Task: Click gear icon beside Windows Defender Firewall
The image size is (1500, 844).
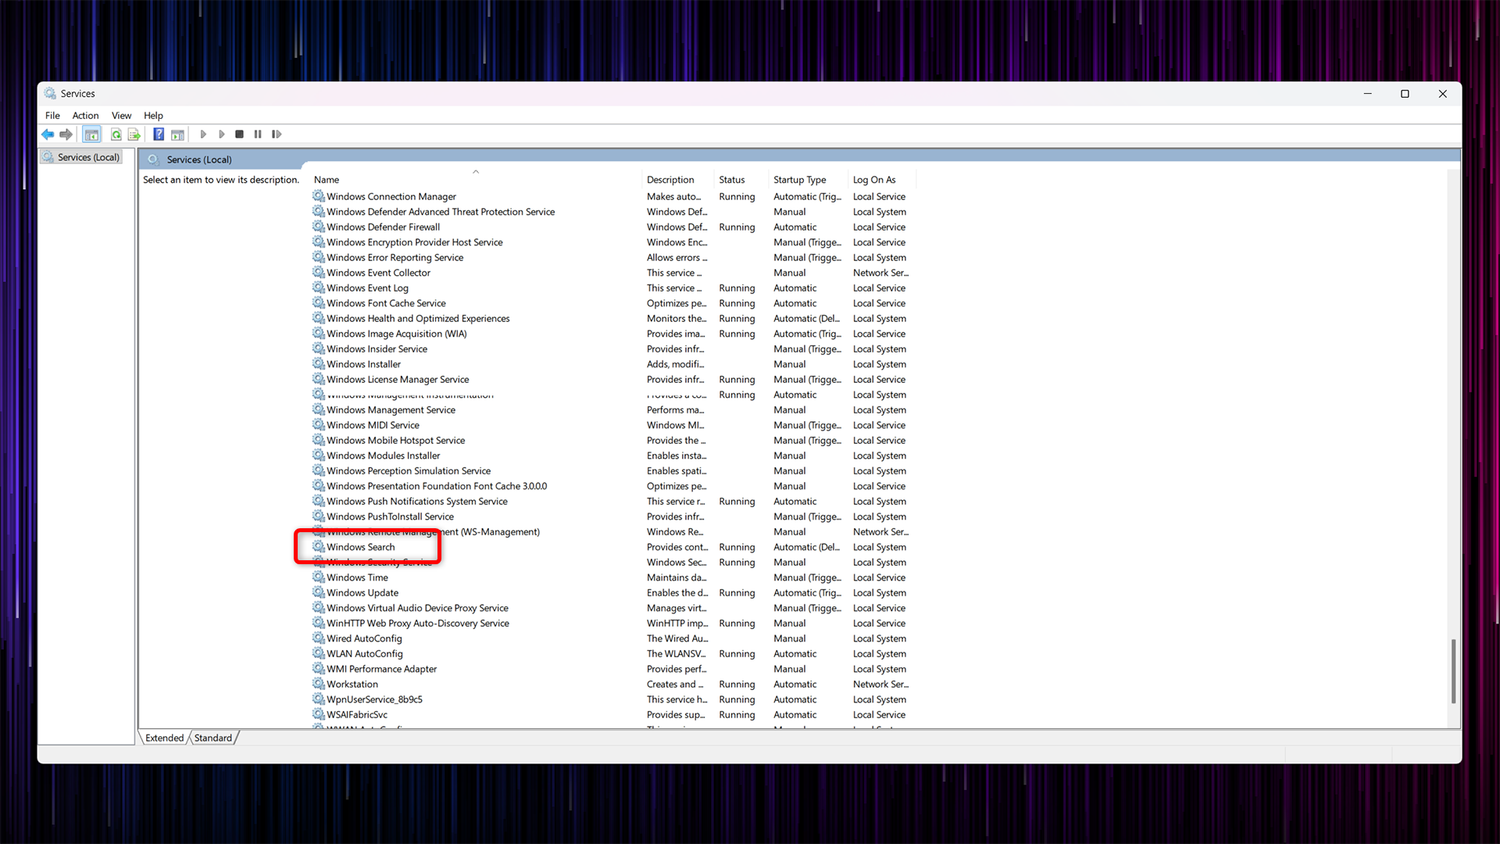Action: pyautogui.click(x=319, y=227)
